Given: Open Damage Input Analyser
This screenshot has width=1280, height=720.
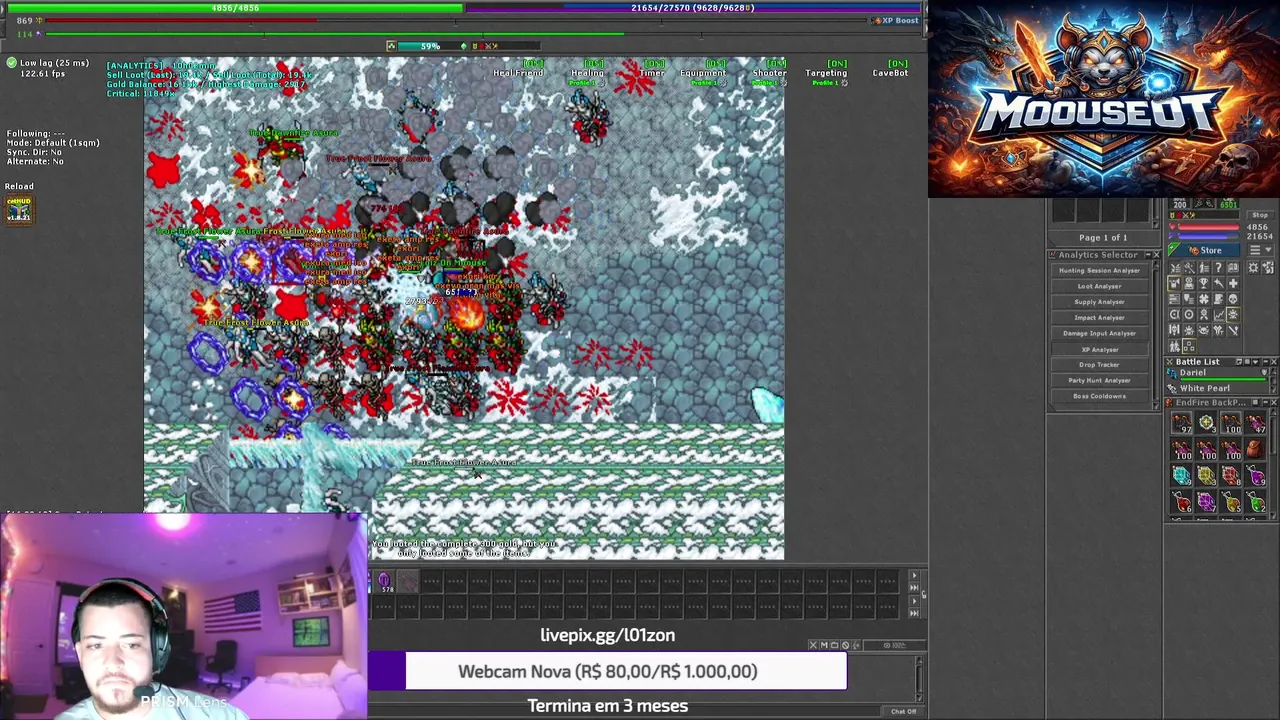Looking at the screenshot, I should [x=1099, y=333].
